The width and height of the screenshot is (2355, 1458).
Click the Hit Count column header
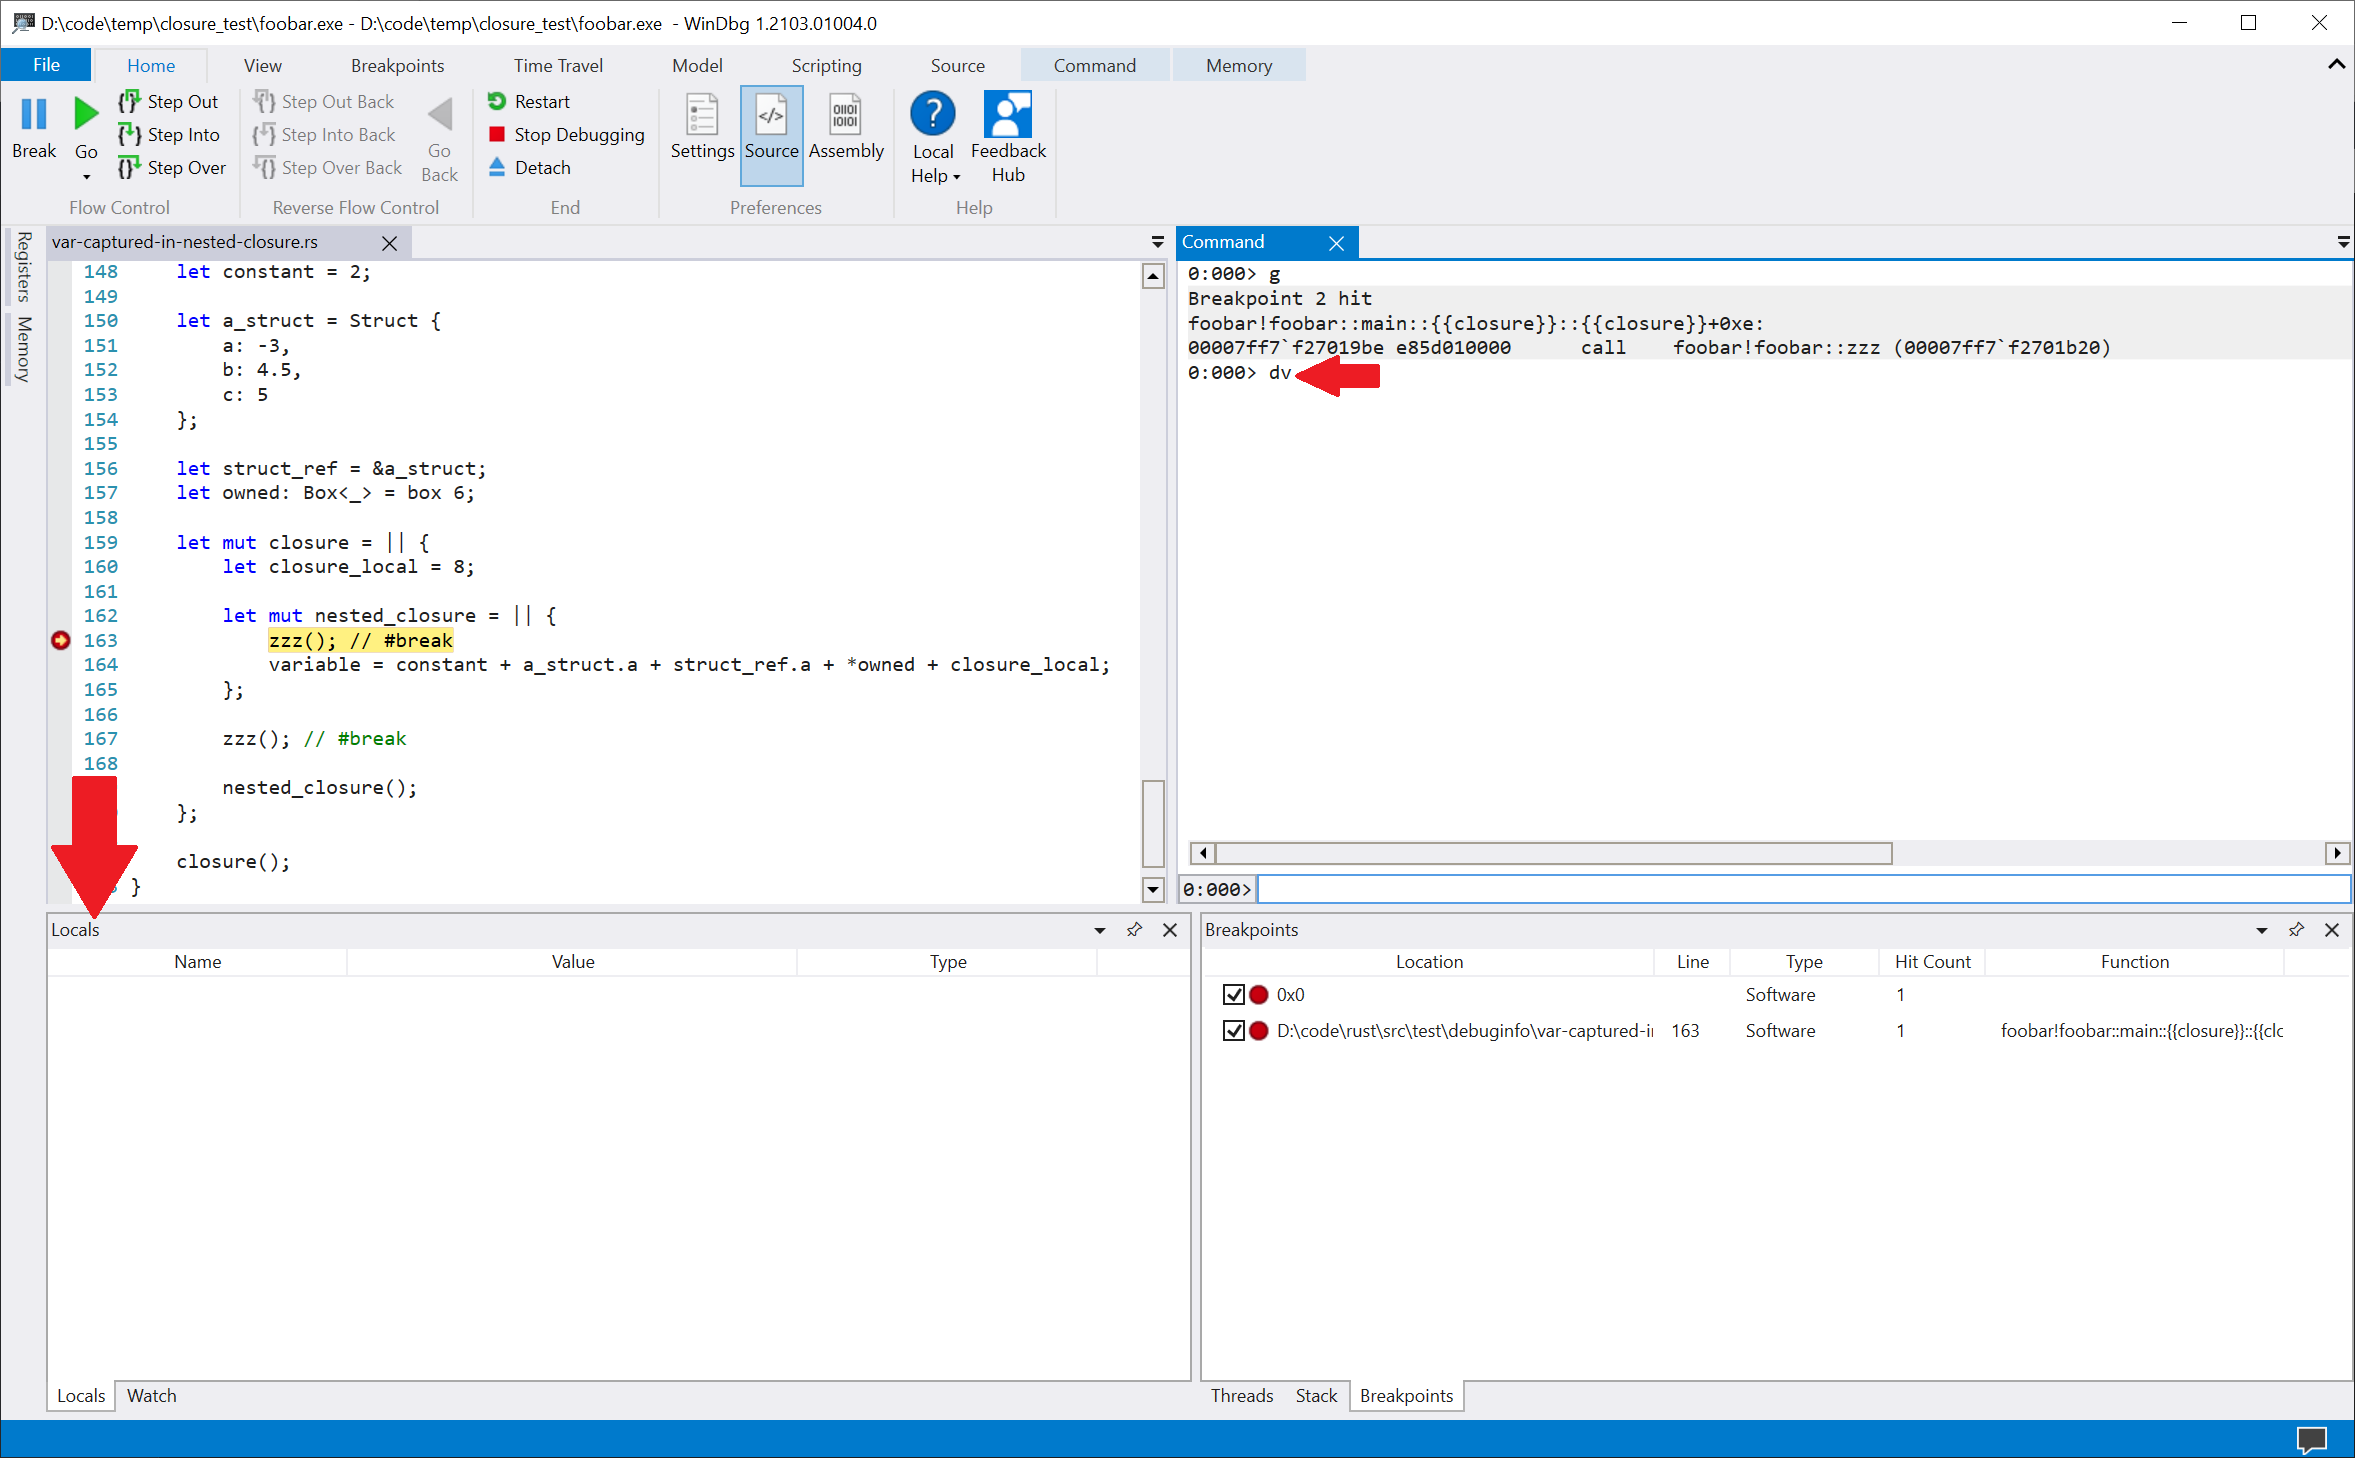click(x=1932, y=961)
